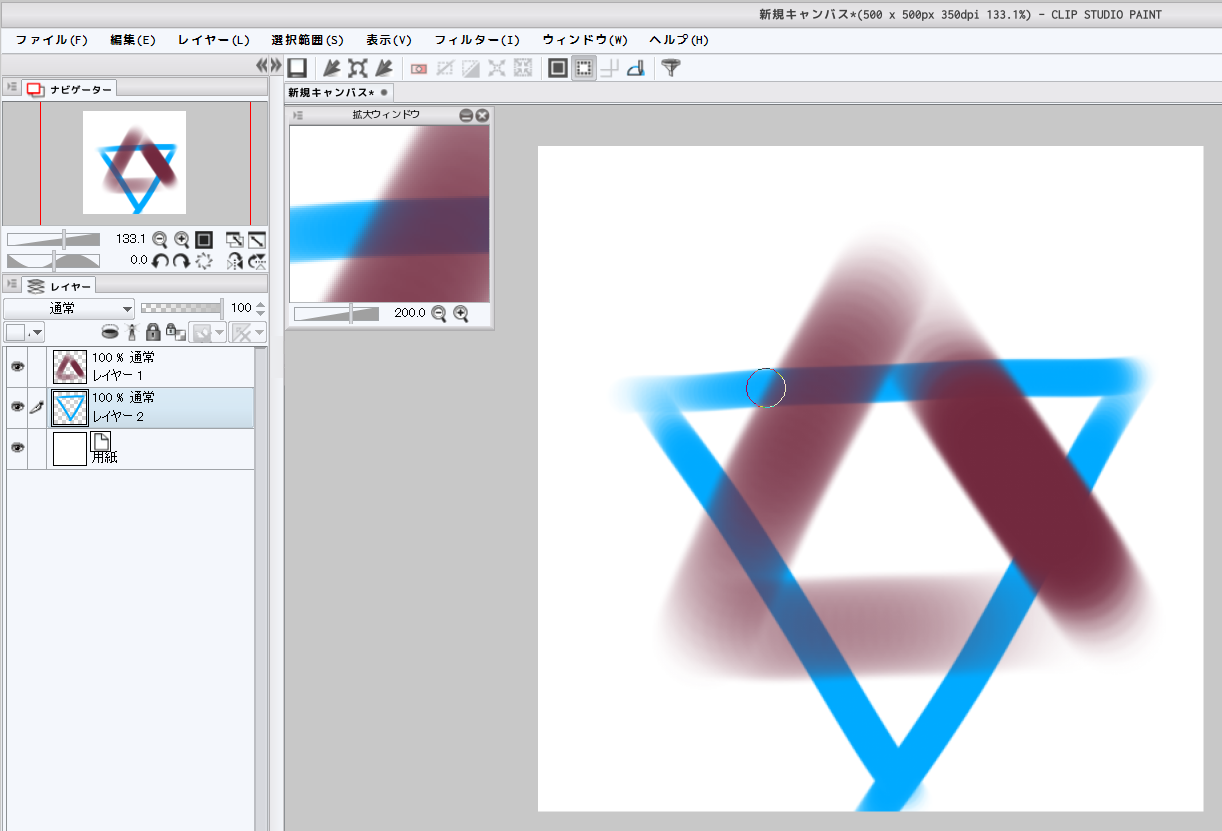
Task: Hide レイヤー 1 with its eye icon
Action: pyautogui.click(x=17, y=367)
